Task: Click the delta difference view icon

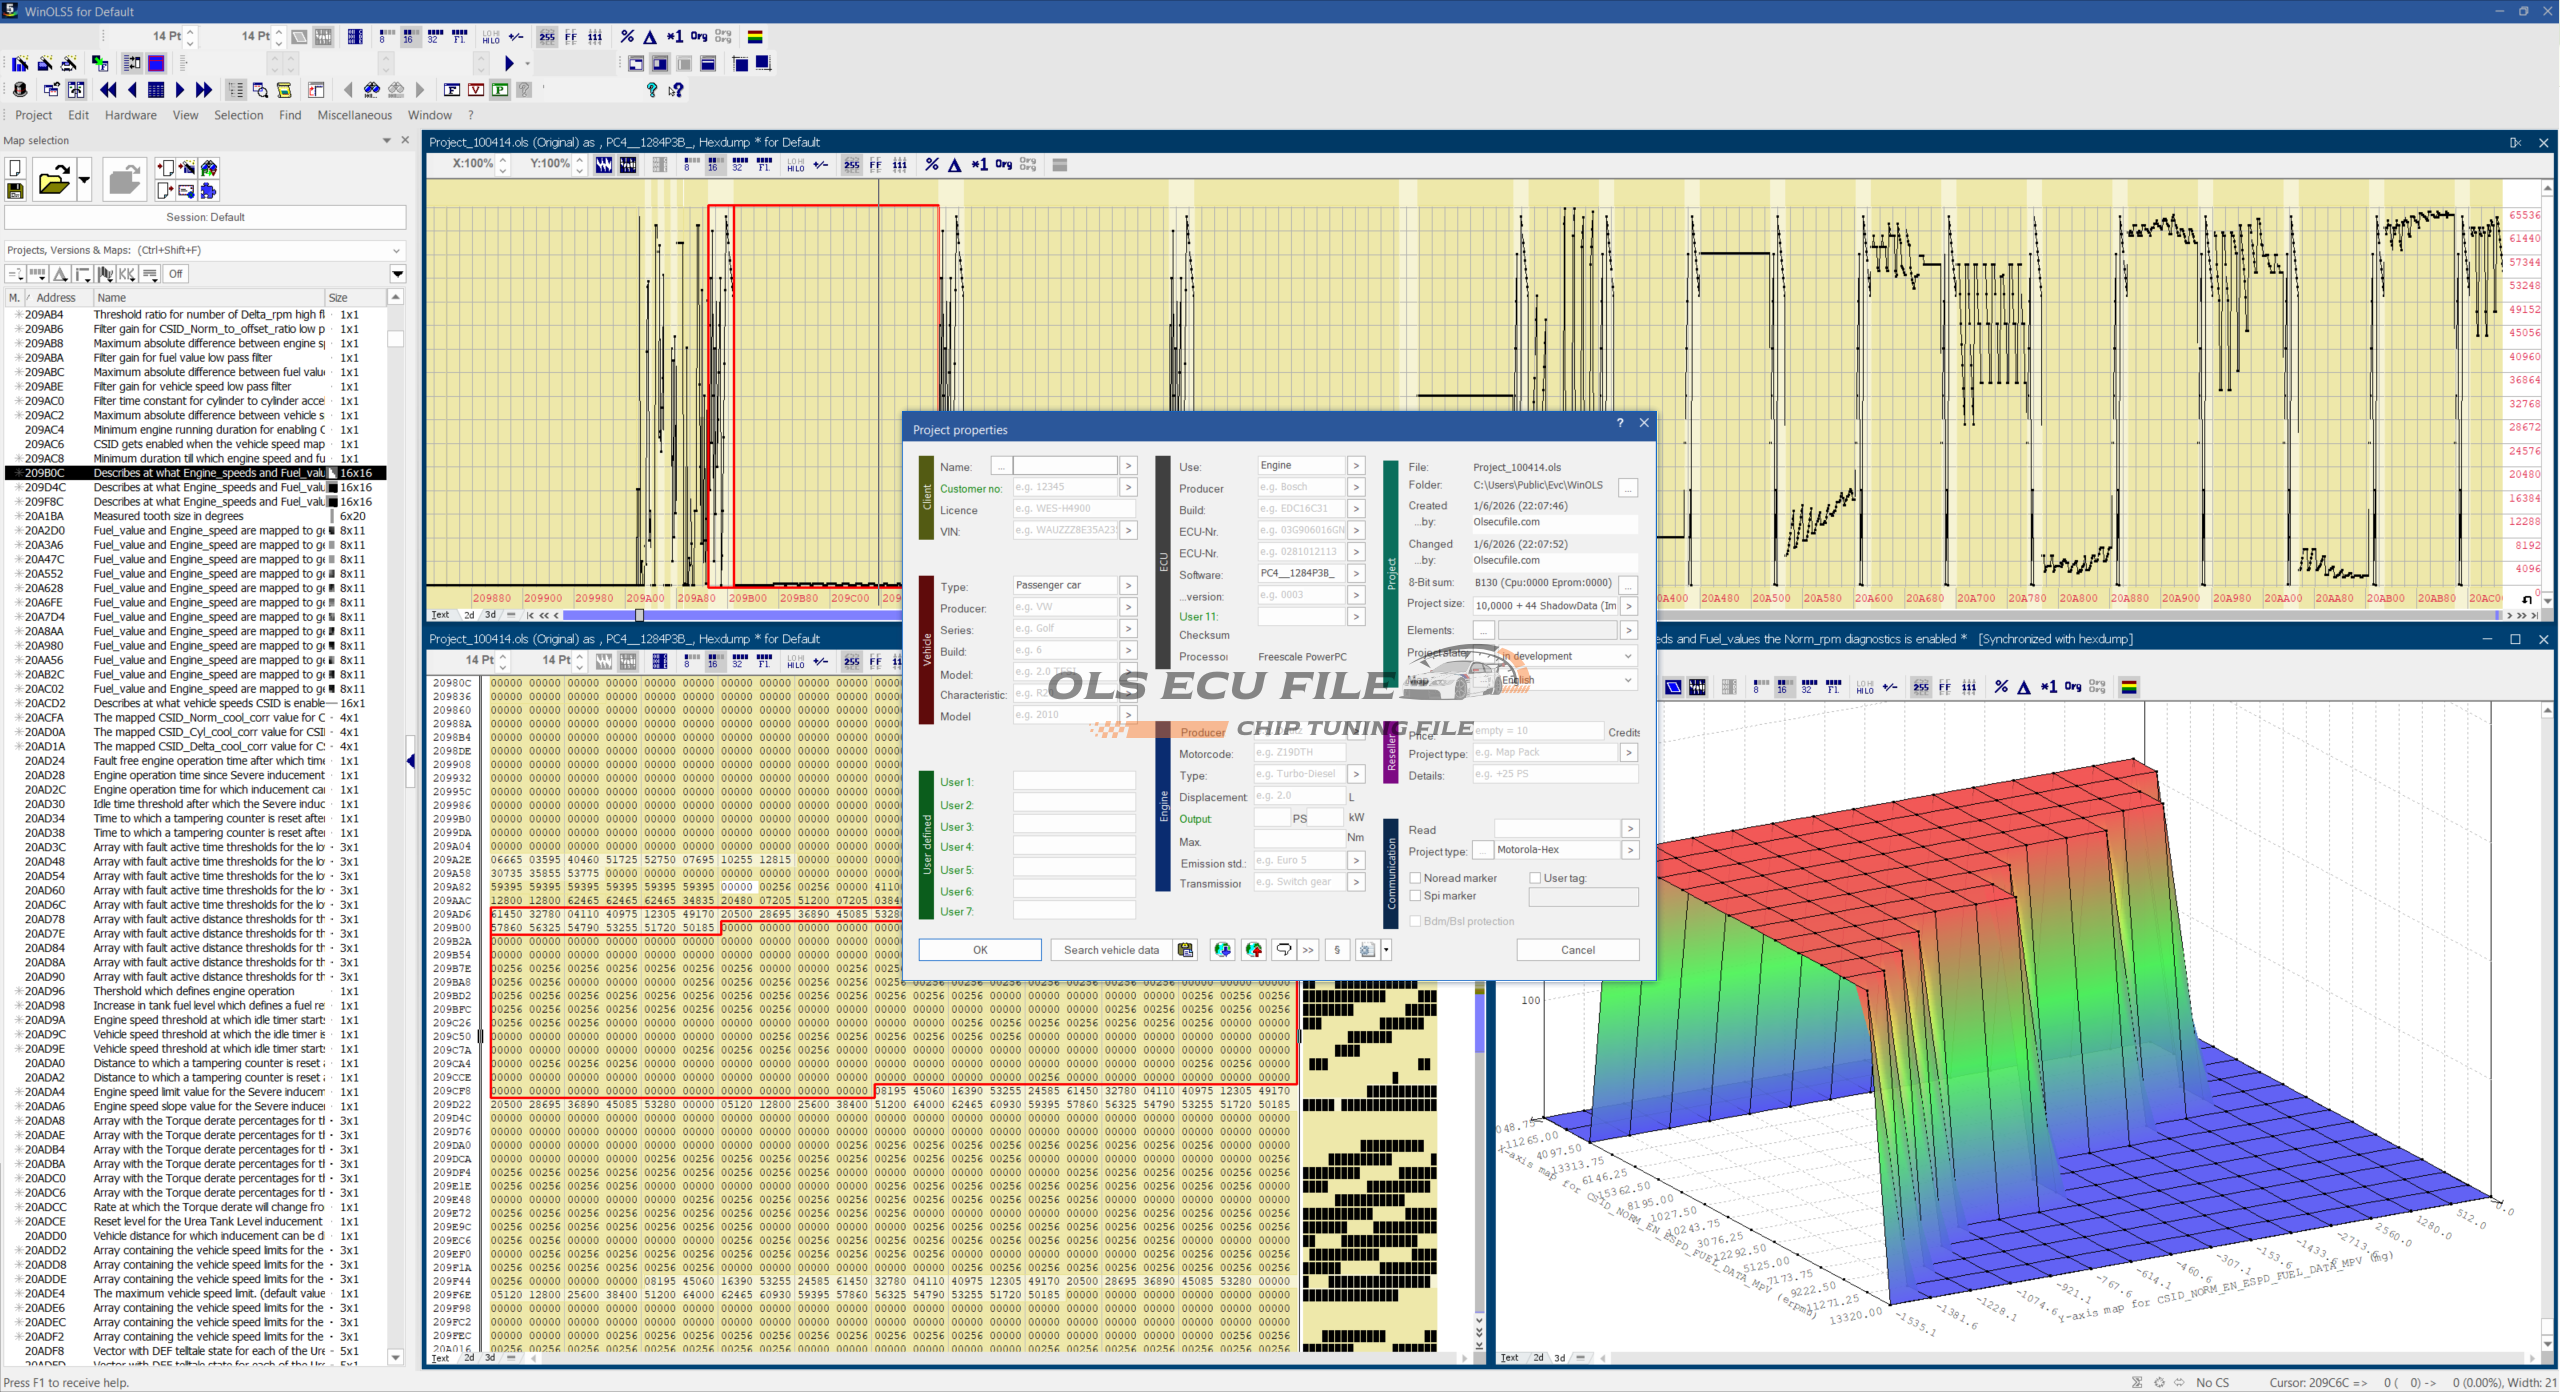Action: pos(650,37)
